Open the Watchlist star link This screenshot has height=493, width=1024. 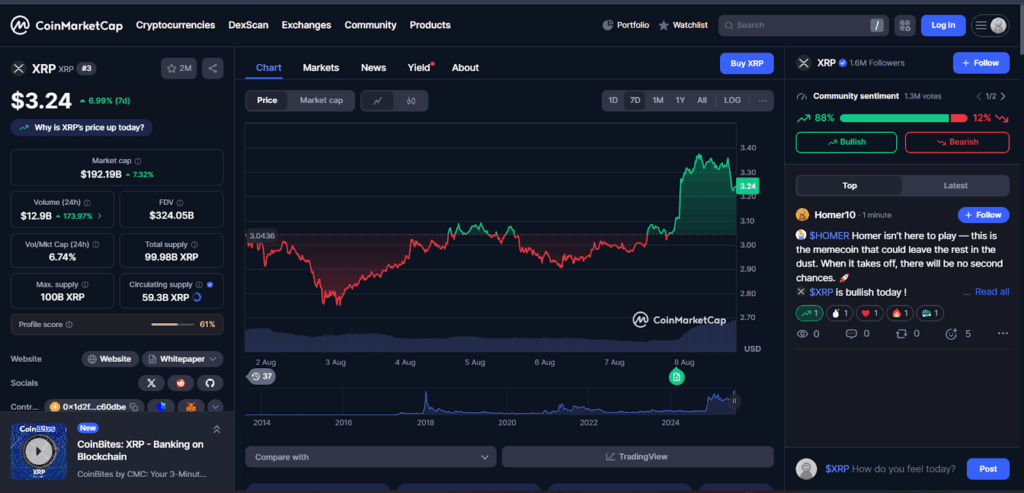click(682, 25)
